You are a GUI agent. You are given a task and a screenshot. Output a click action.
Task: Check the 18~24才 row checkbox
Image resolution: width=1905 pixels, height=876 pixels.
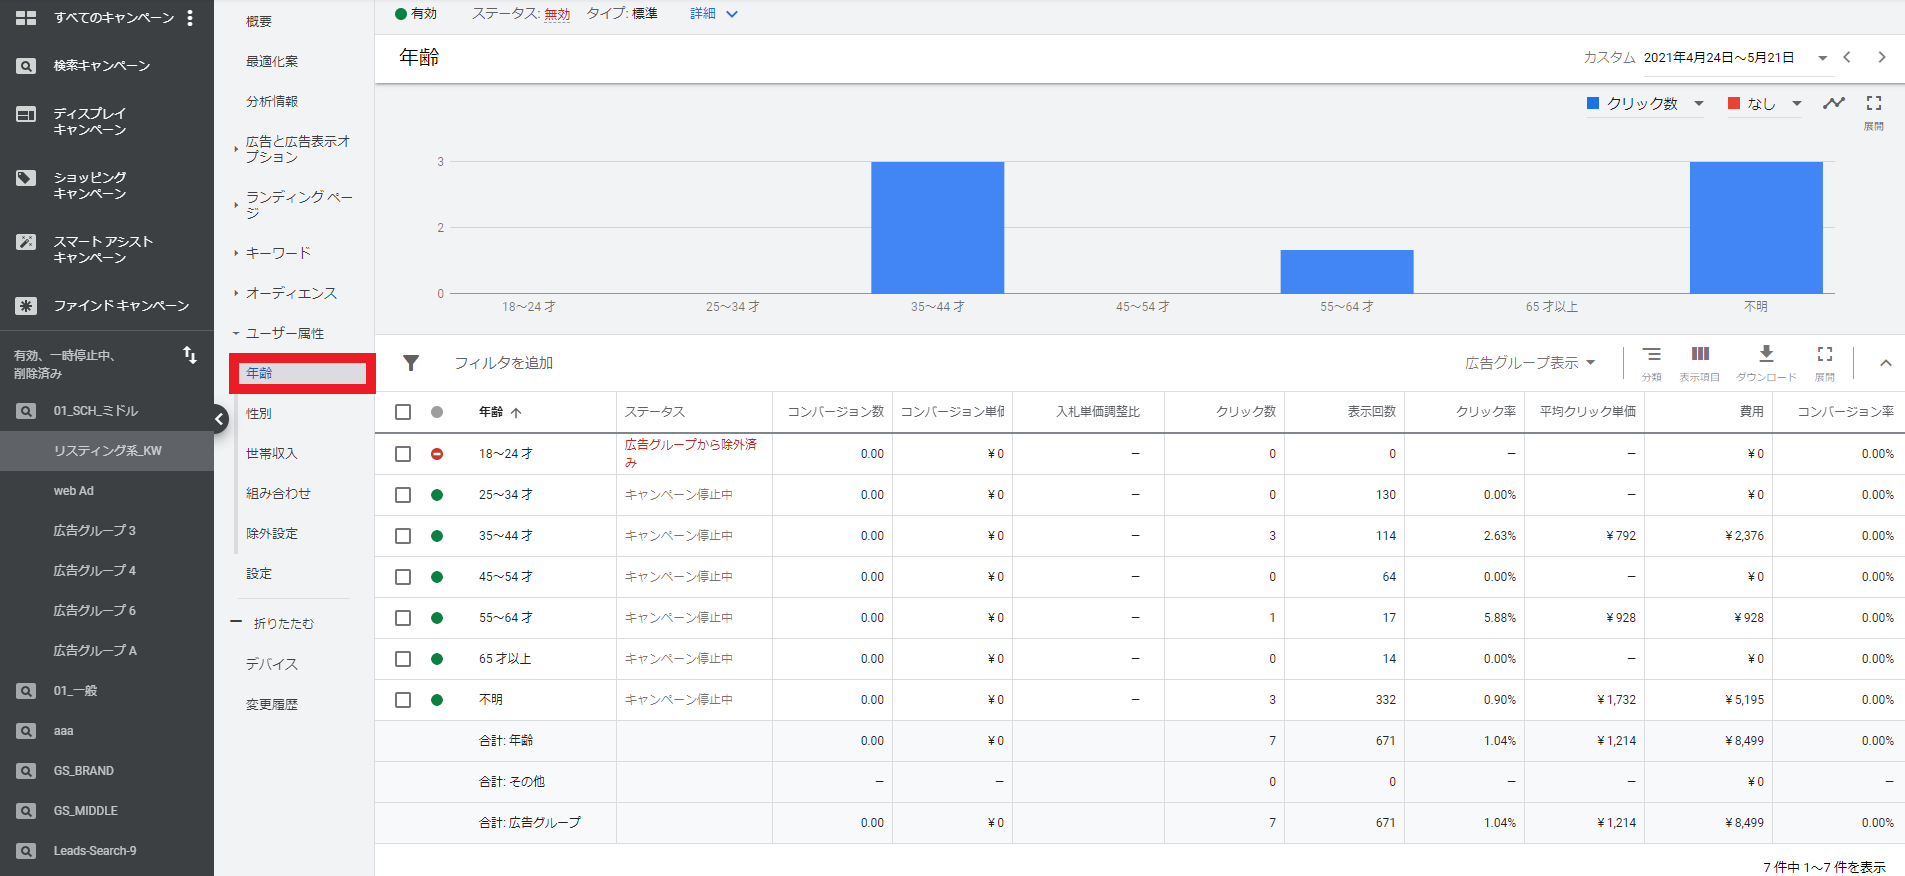403,454
